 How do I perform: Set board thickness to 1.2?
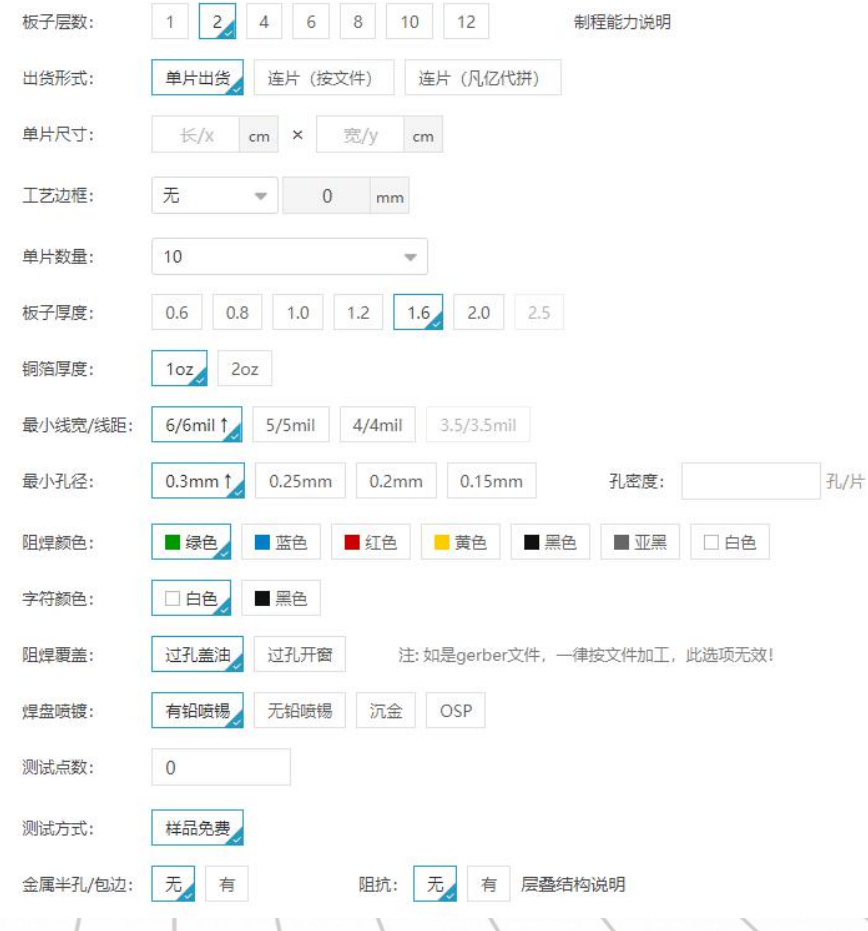point(358,312)
